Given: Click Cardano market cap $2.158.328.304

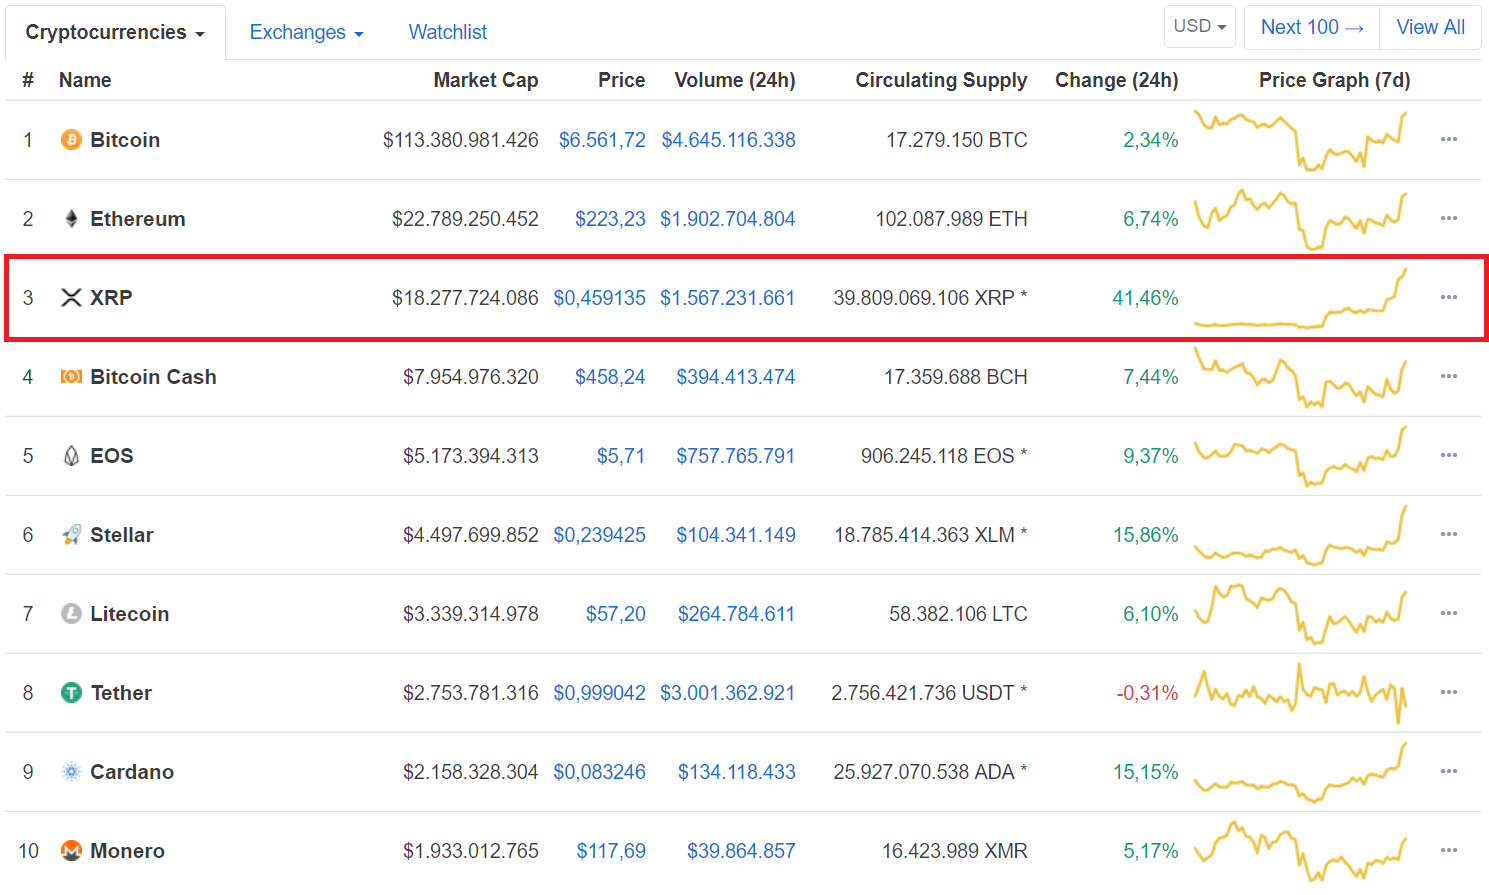Looking at the screenshot, I should (471, 772).
